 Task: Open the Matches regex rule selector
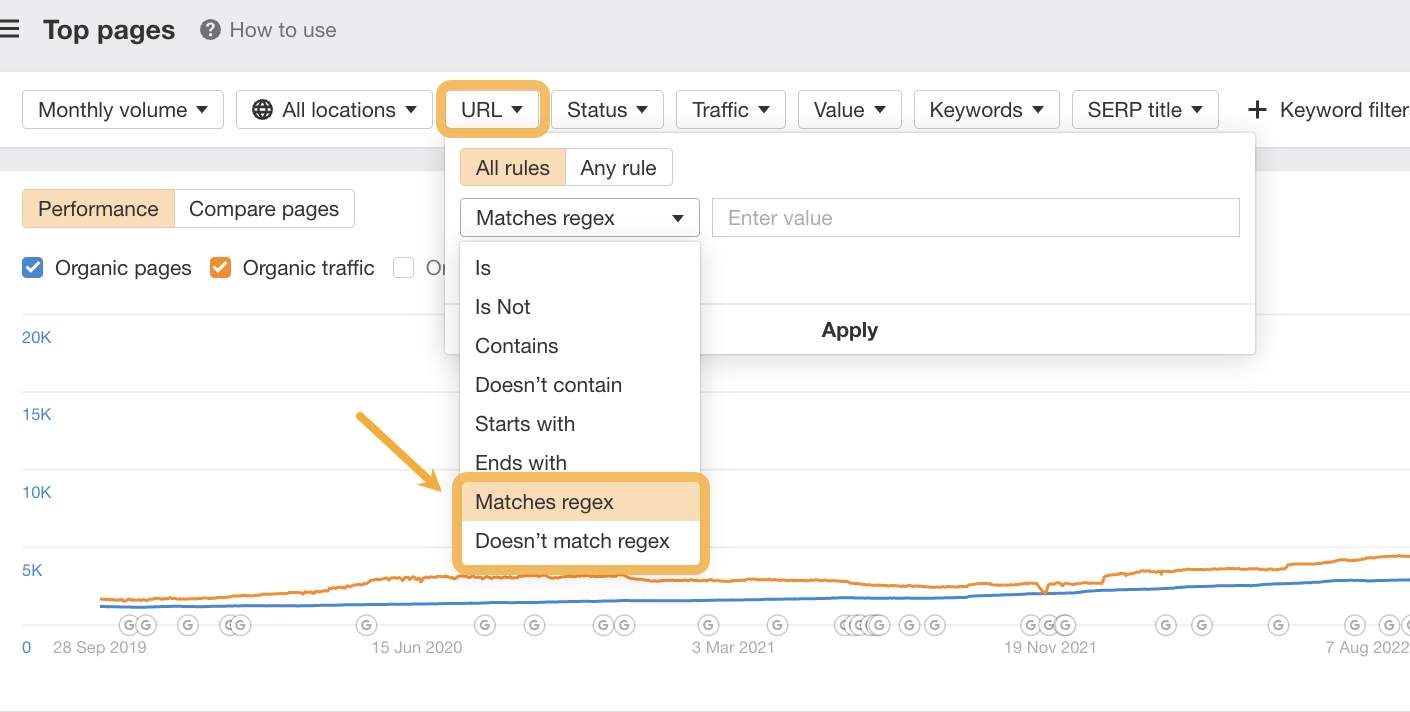point(580,218)
